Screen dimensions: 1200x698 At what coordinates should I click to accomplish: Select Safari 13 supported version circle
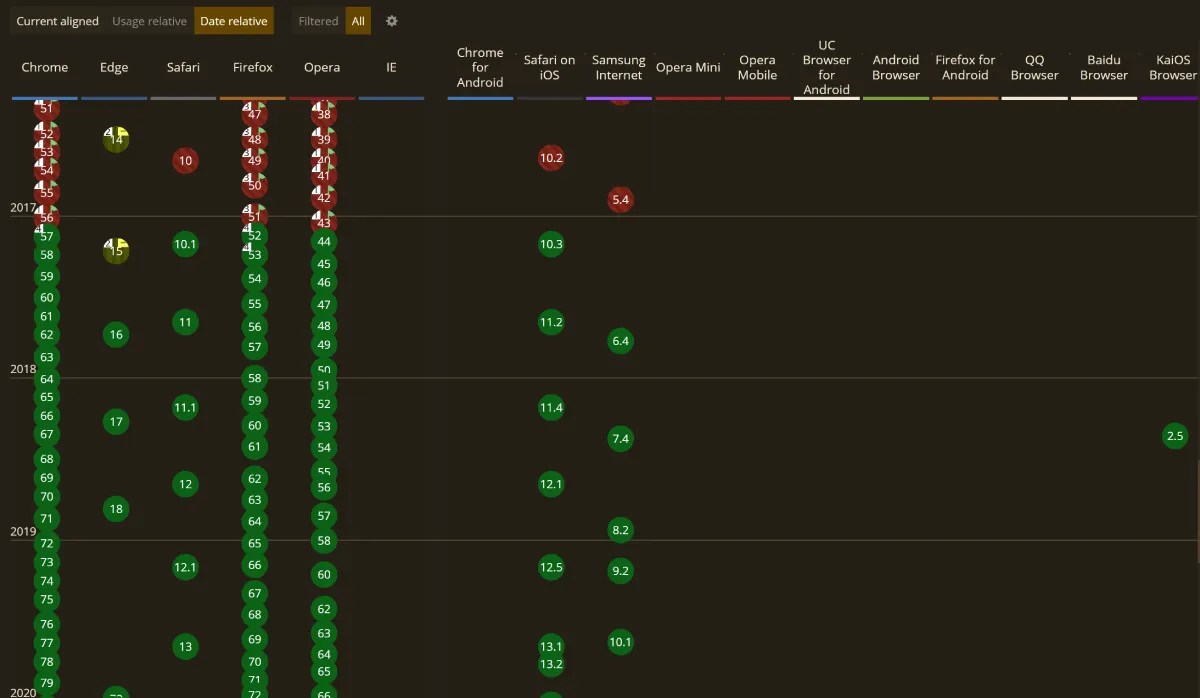click(x=185, y=647)
